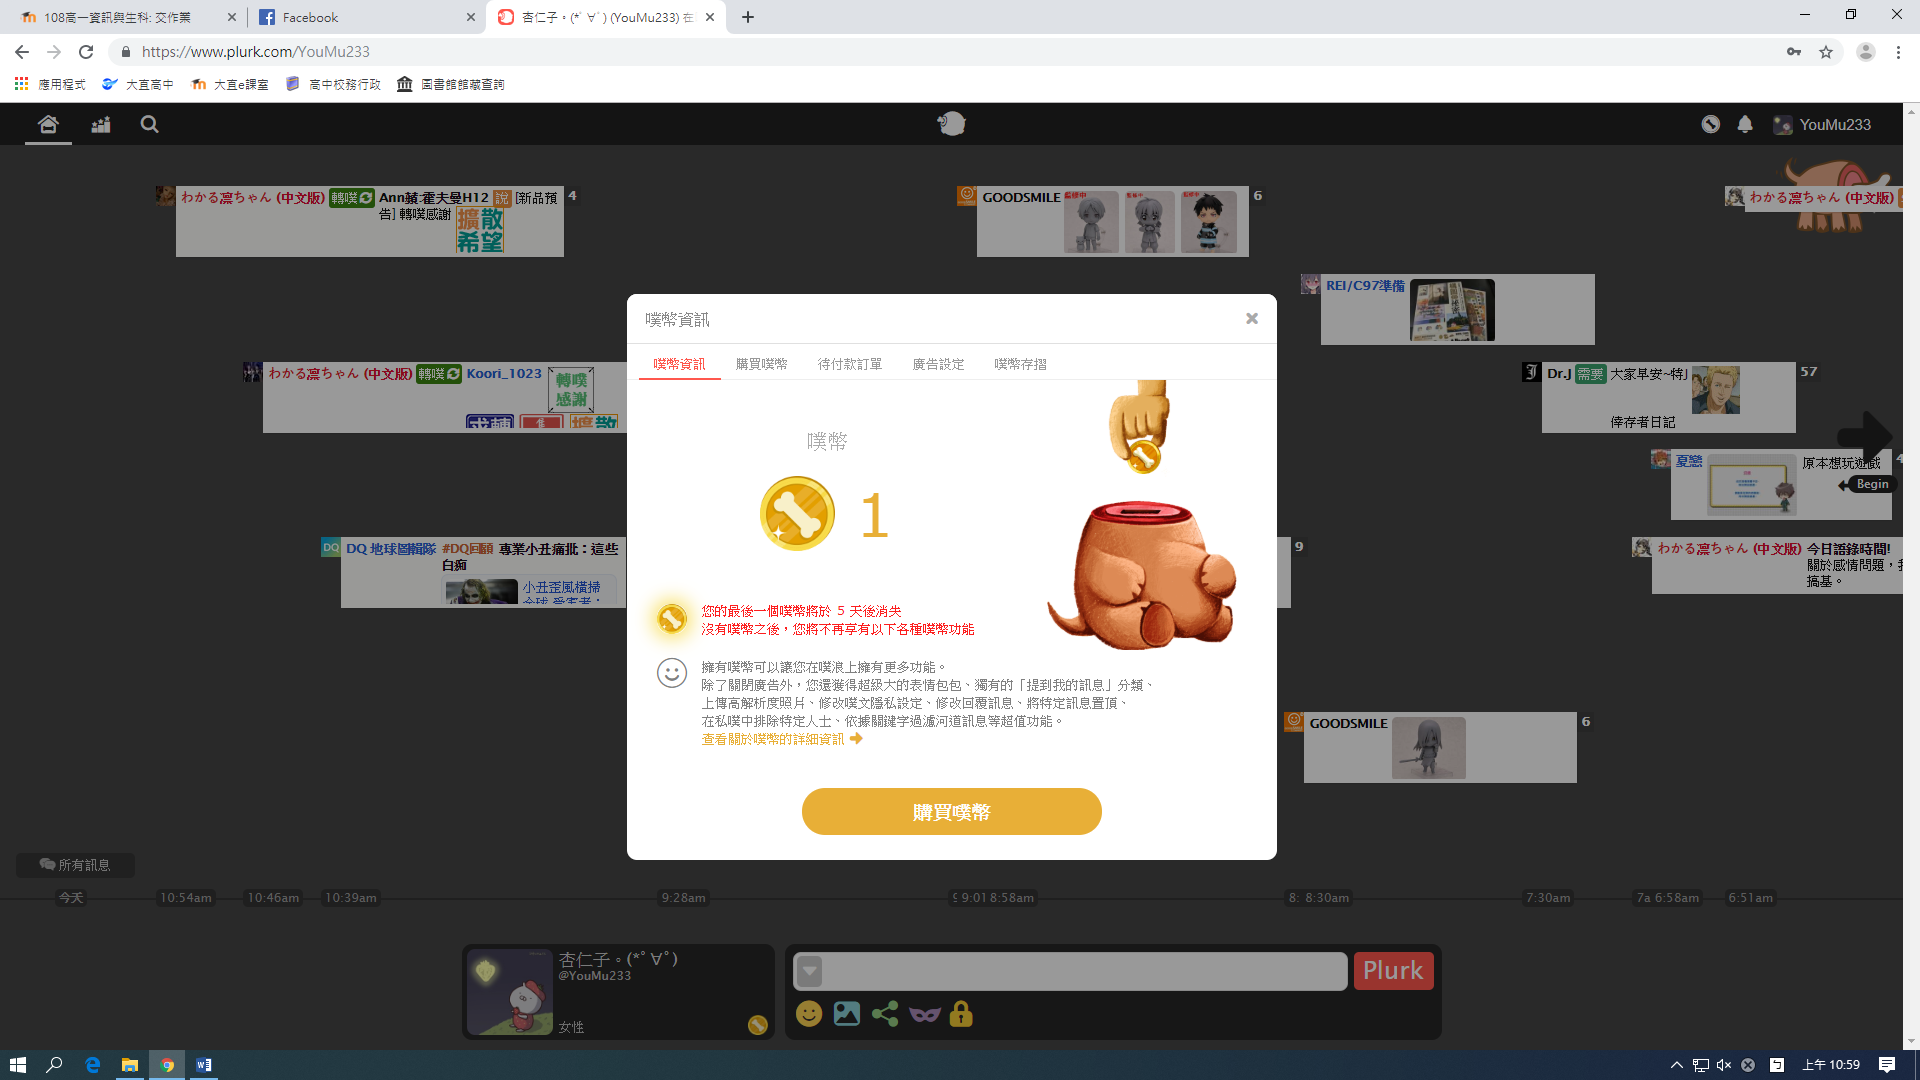Click the home icon in Plurk navbar
The image size is (1920, 1080).
48,124
